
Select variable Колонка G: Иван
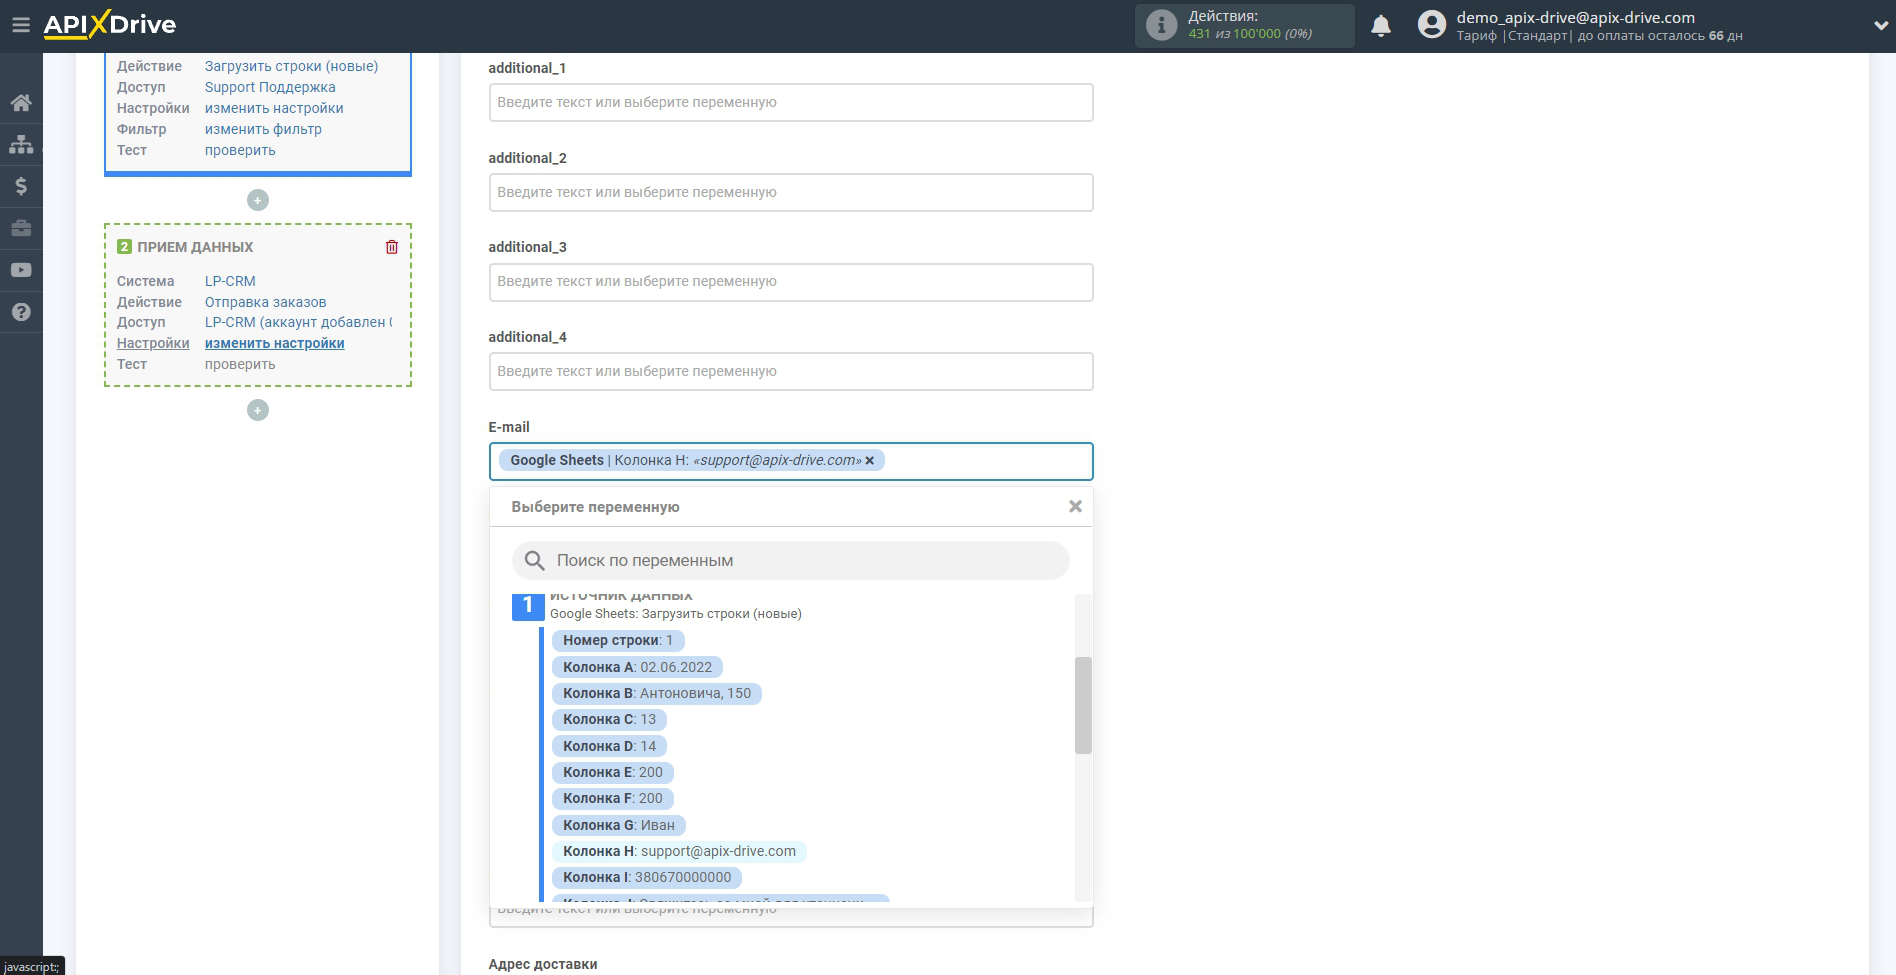click(x=618, y=825)
